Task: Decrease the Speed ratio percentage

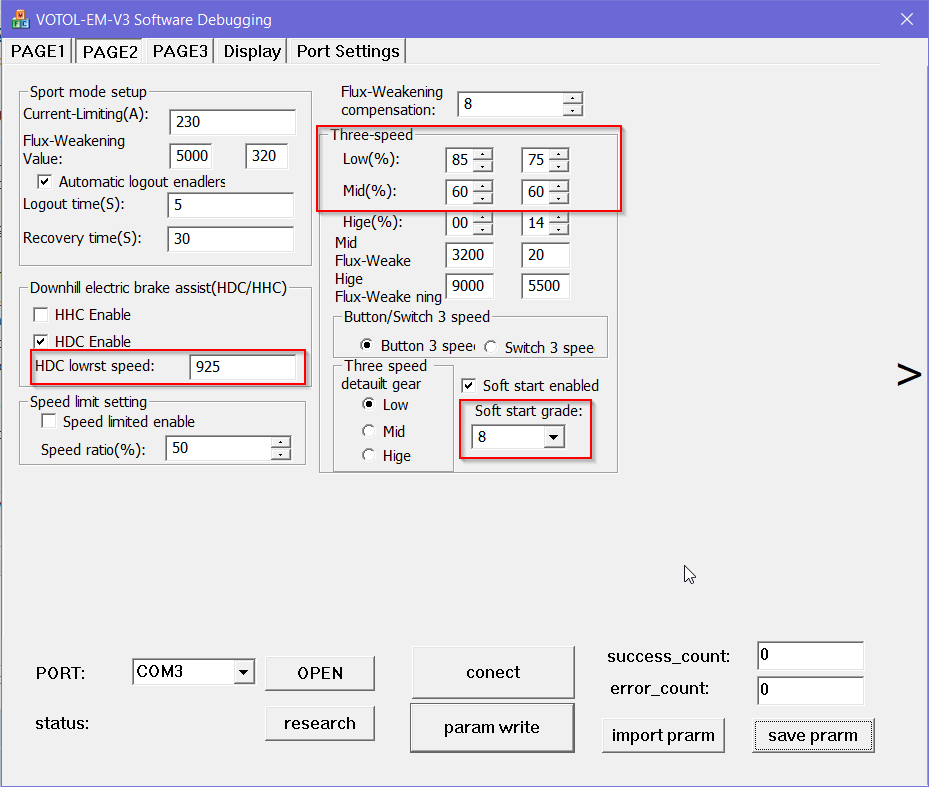Action: (x=281, y=454)
